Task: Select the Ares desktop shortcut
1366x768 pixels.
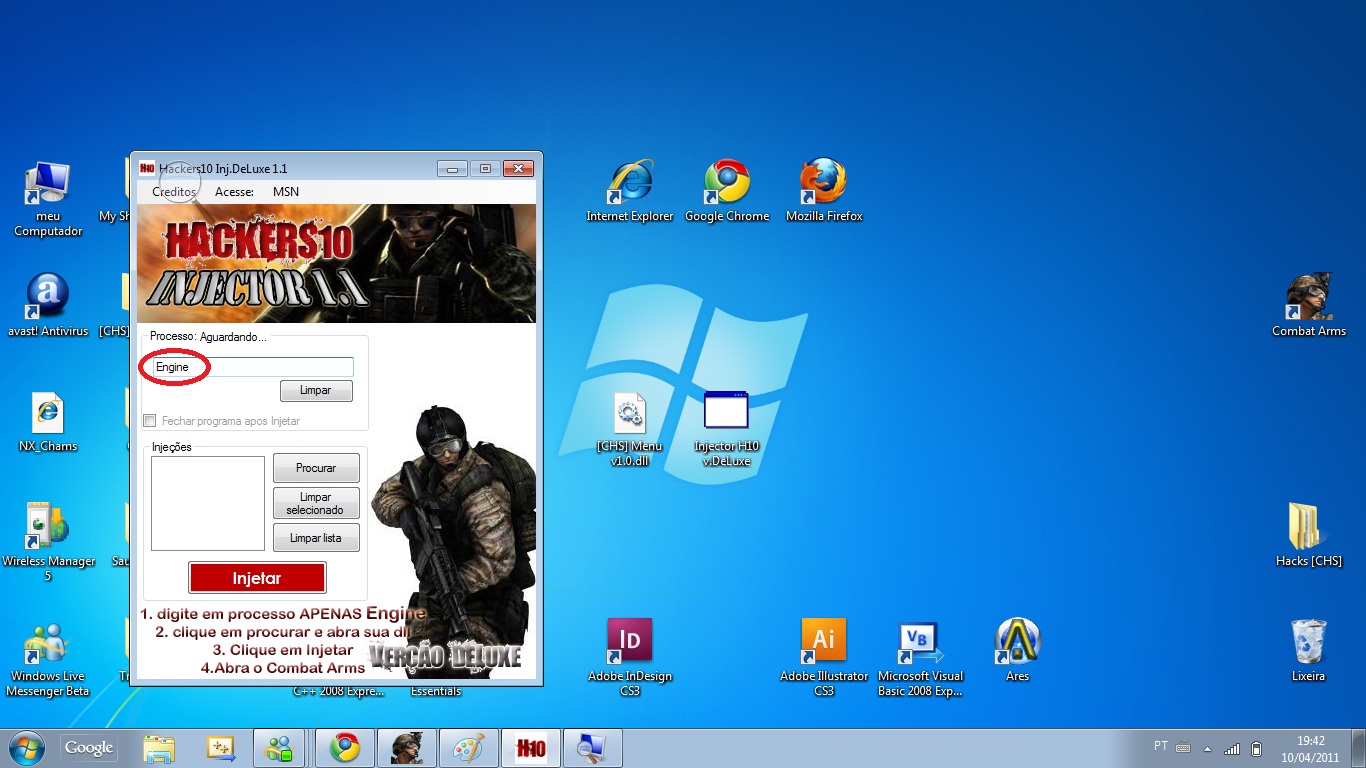Action: tap(1018, 650)
